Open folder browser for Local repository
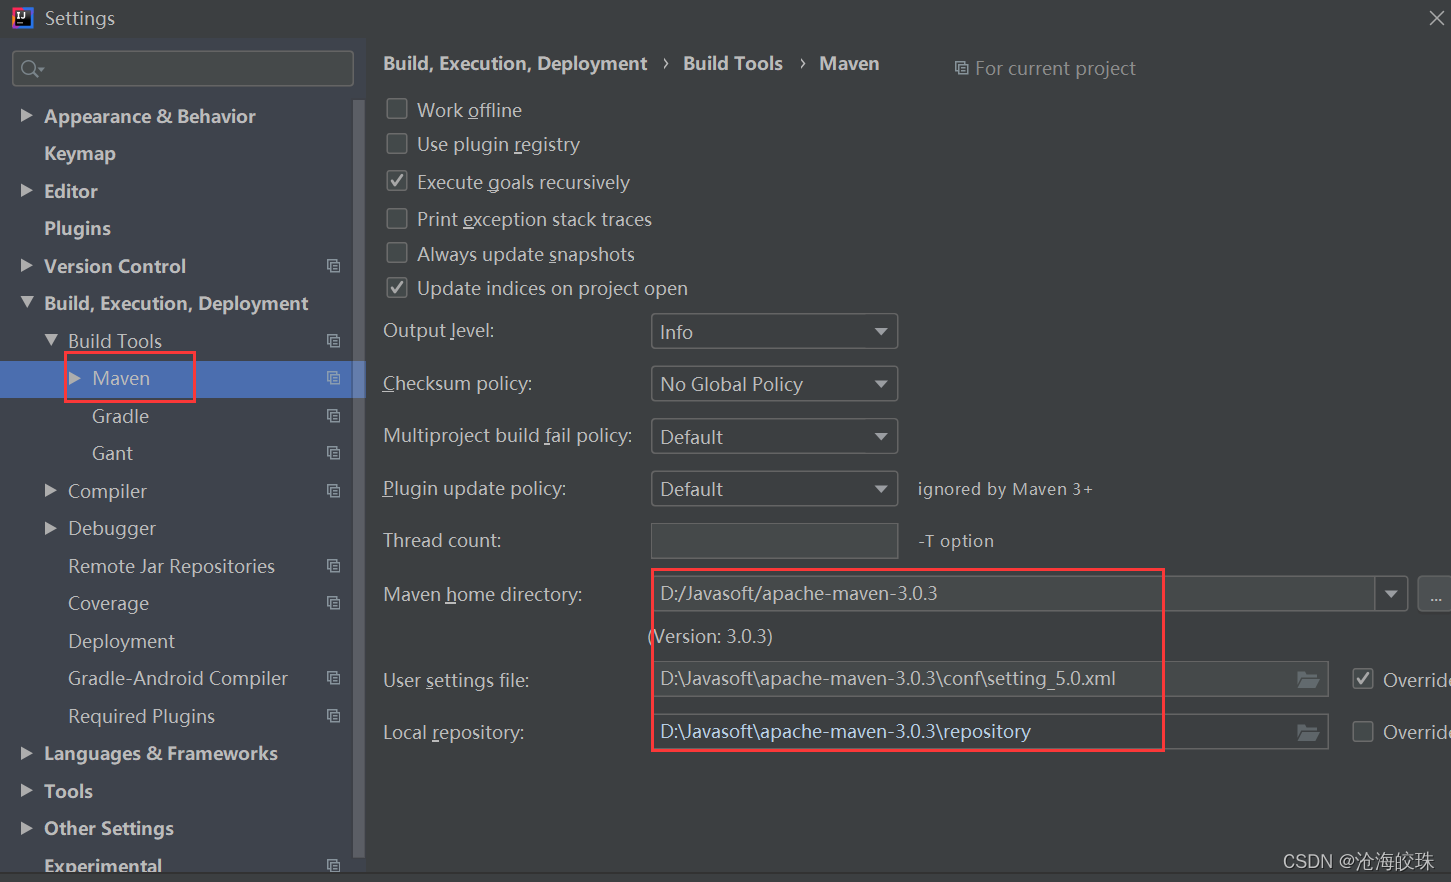 pos(1308,732)
